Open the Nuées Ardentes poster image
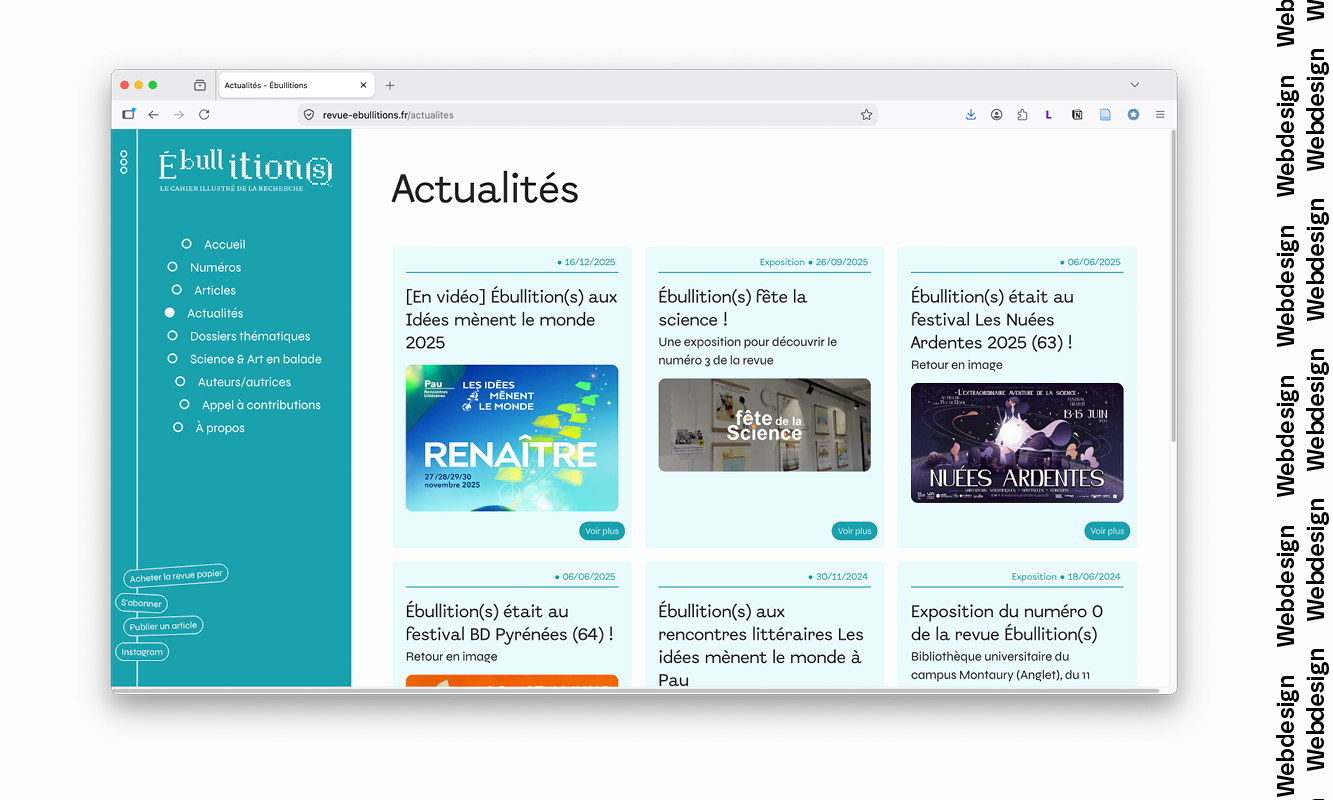This screenshot has height=800, width=1333. tap(1017, 443)
